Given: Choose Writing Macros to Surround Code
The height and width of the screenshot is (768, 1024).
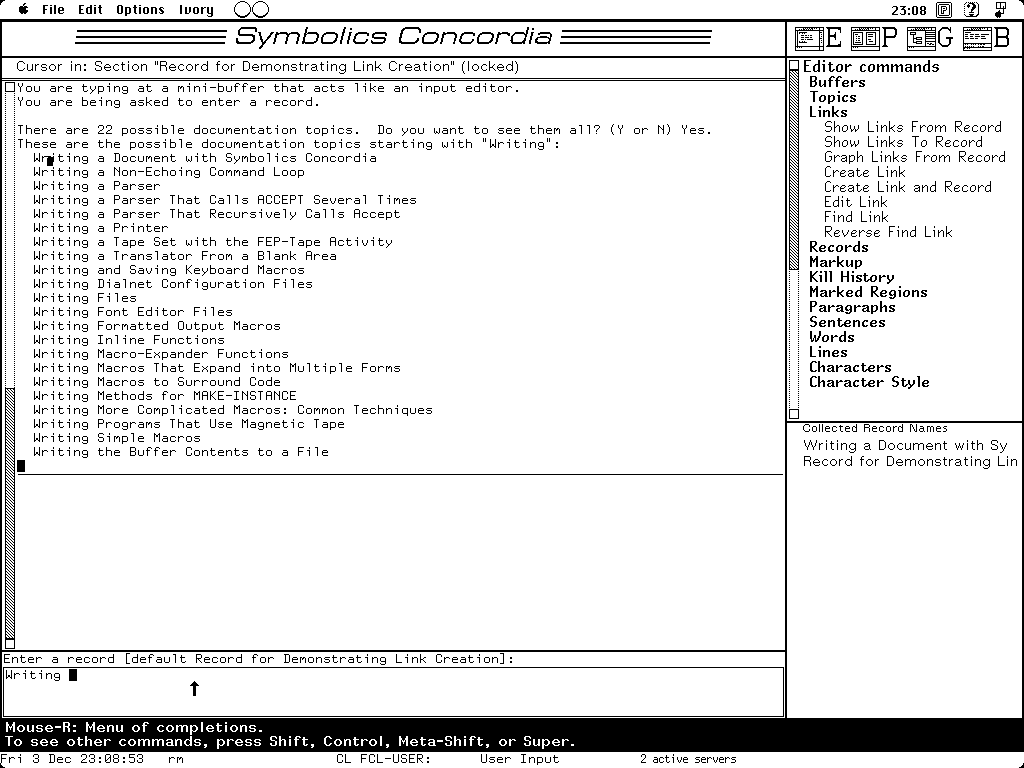Looking at the screenshot, I should pos(157,382).
